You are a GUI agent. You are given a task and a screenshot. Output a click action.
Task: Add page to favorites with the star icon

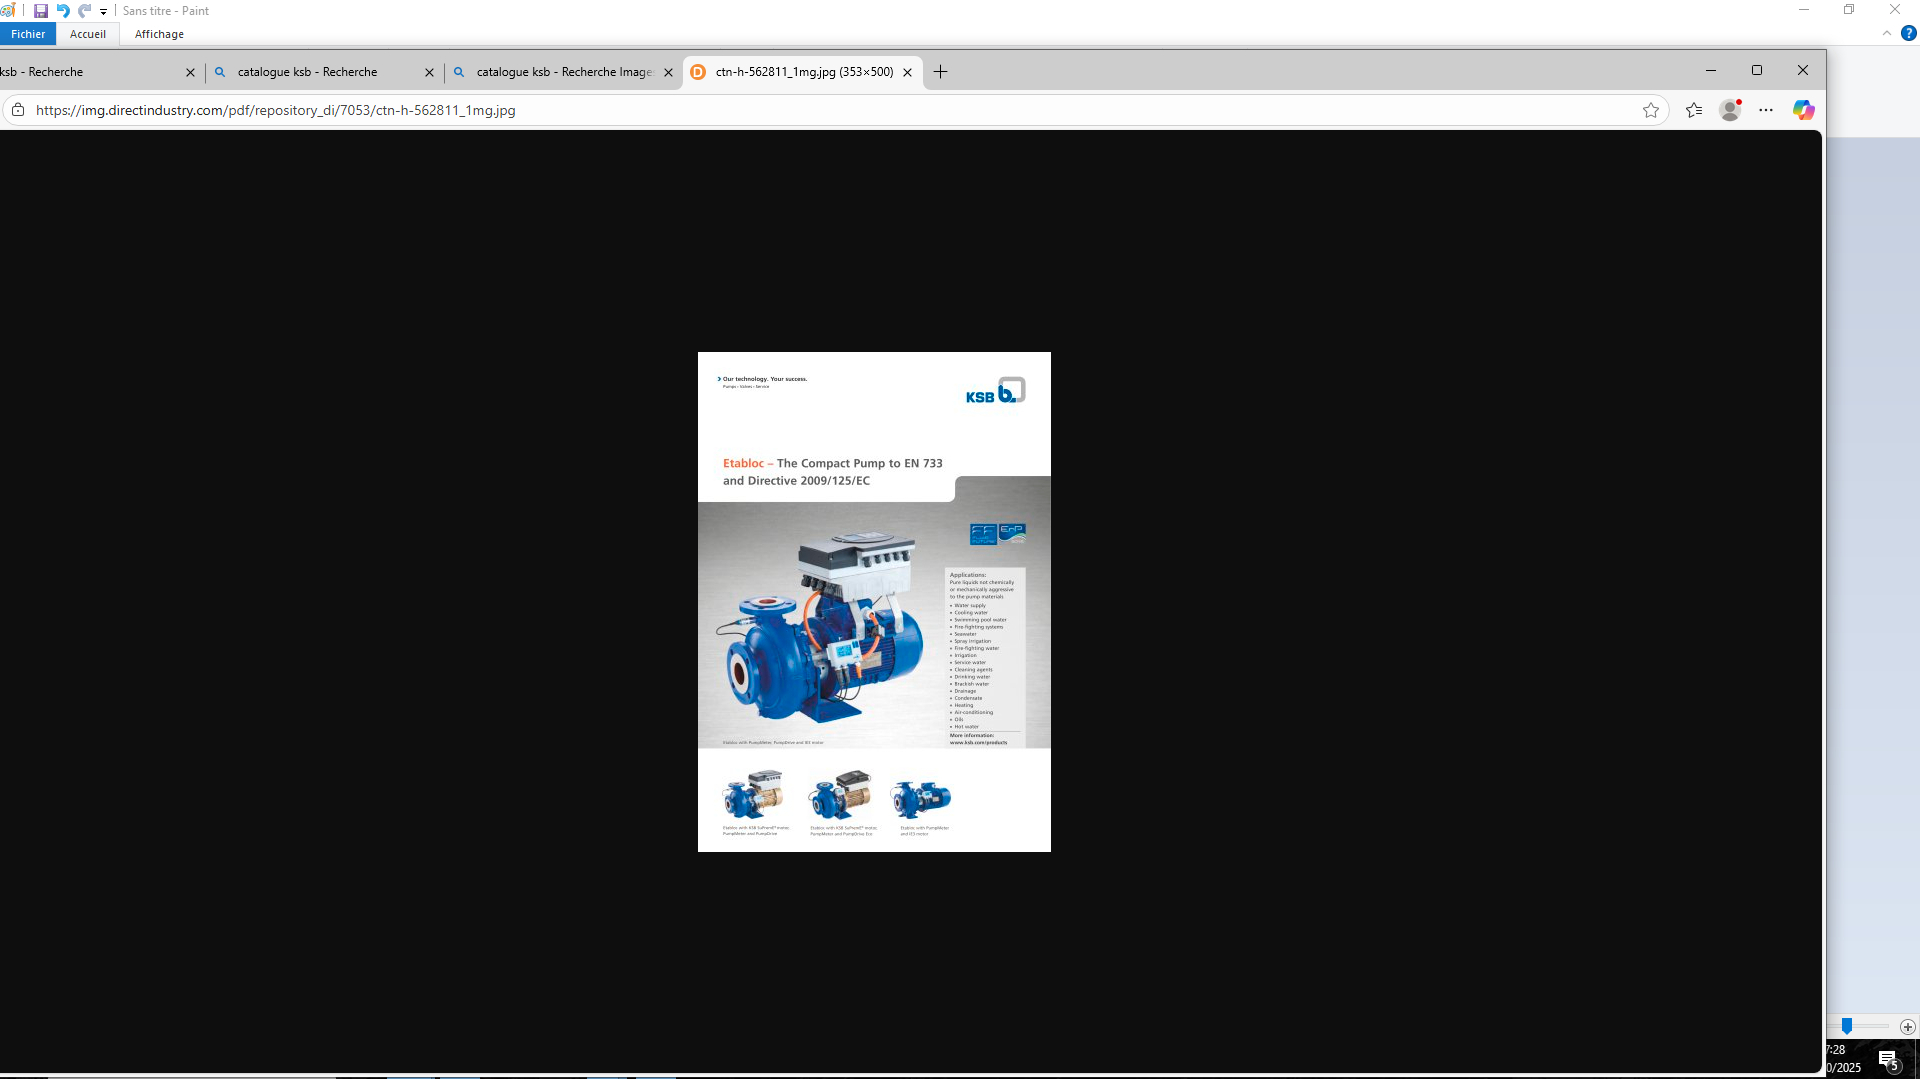(x=1650, y=110)
